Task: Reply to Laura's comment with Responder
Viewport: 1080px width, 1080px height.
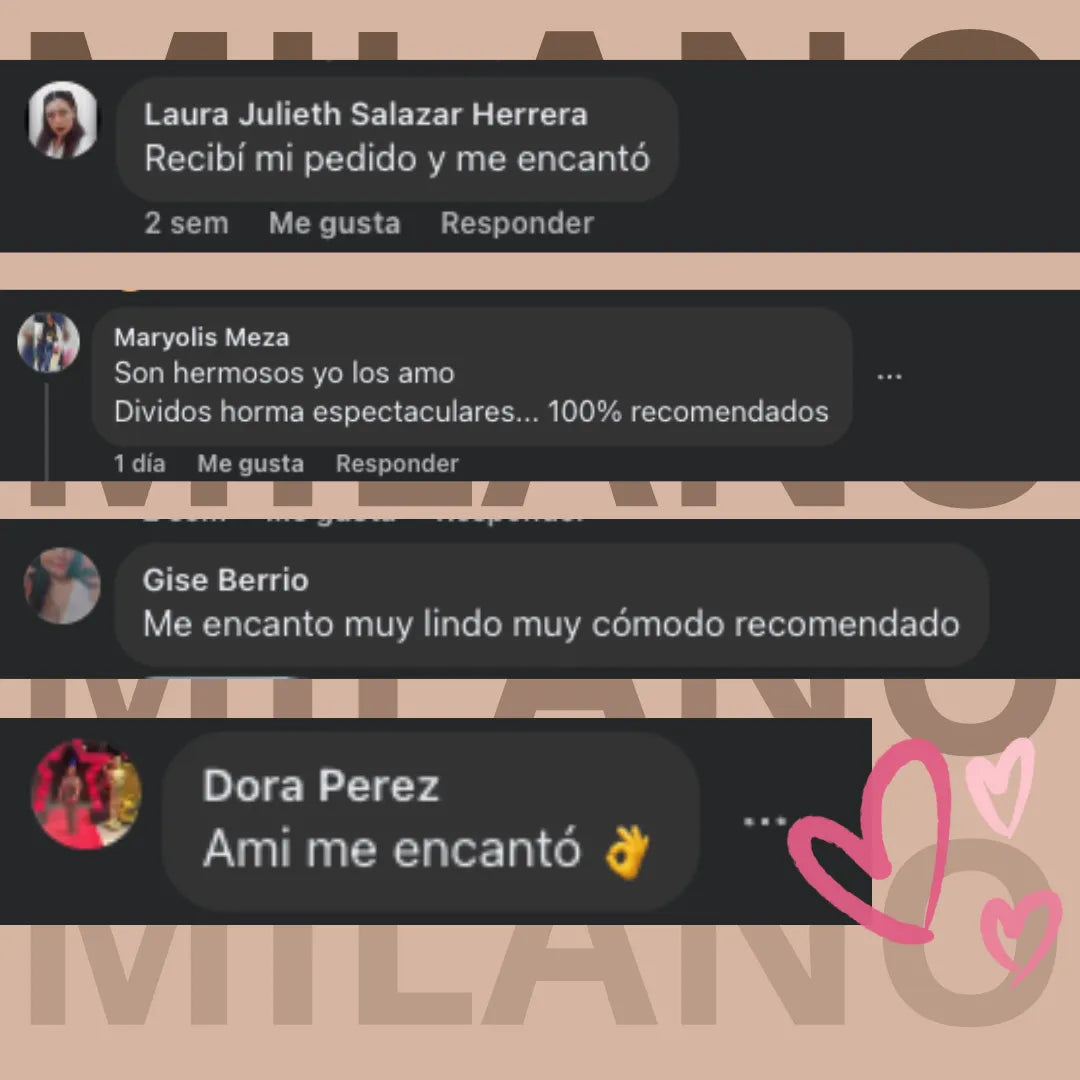Action: click(x=517, y=223)
